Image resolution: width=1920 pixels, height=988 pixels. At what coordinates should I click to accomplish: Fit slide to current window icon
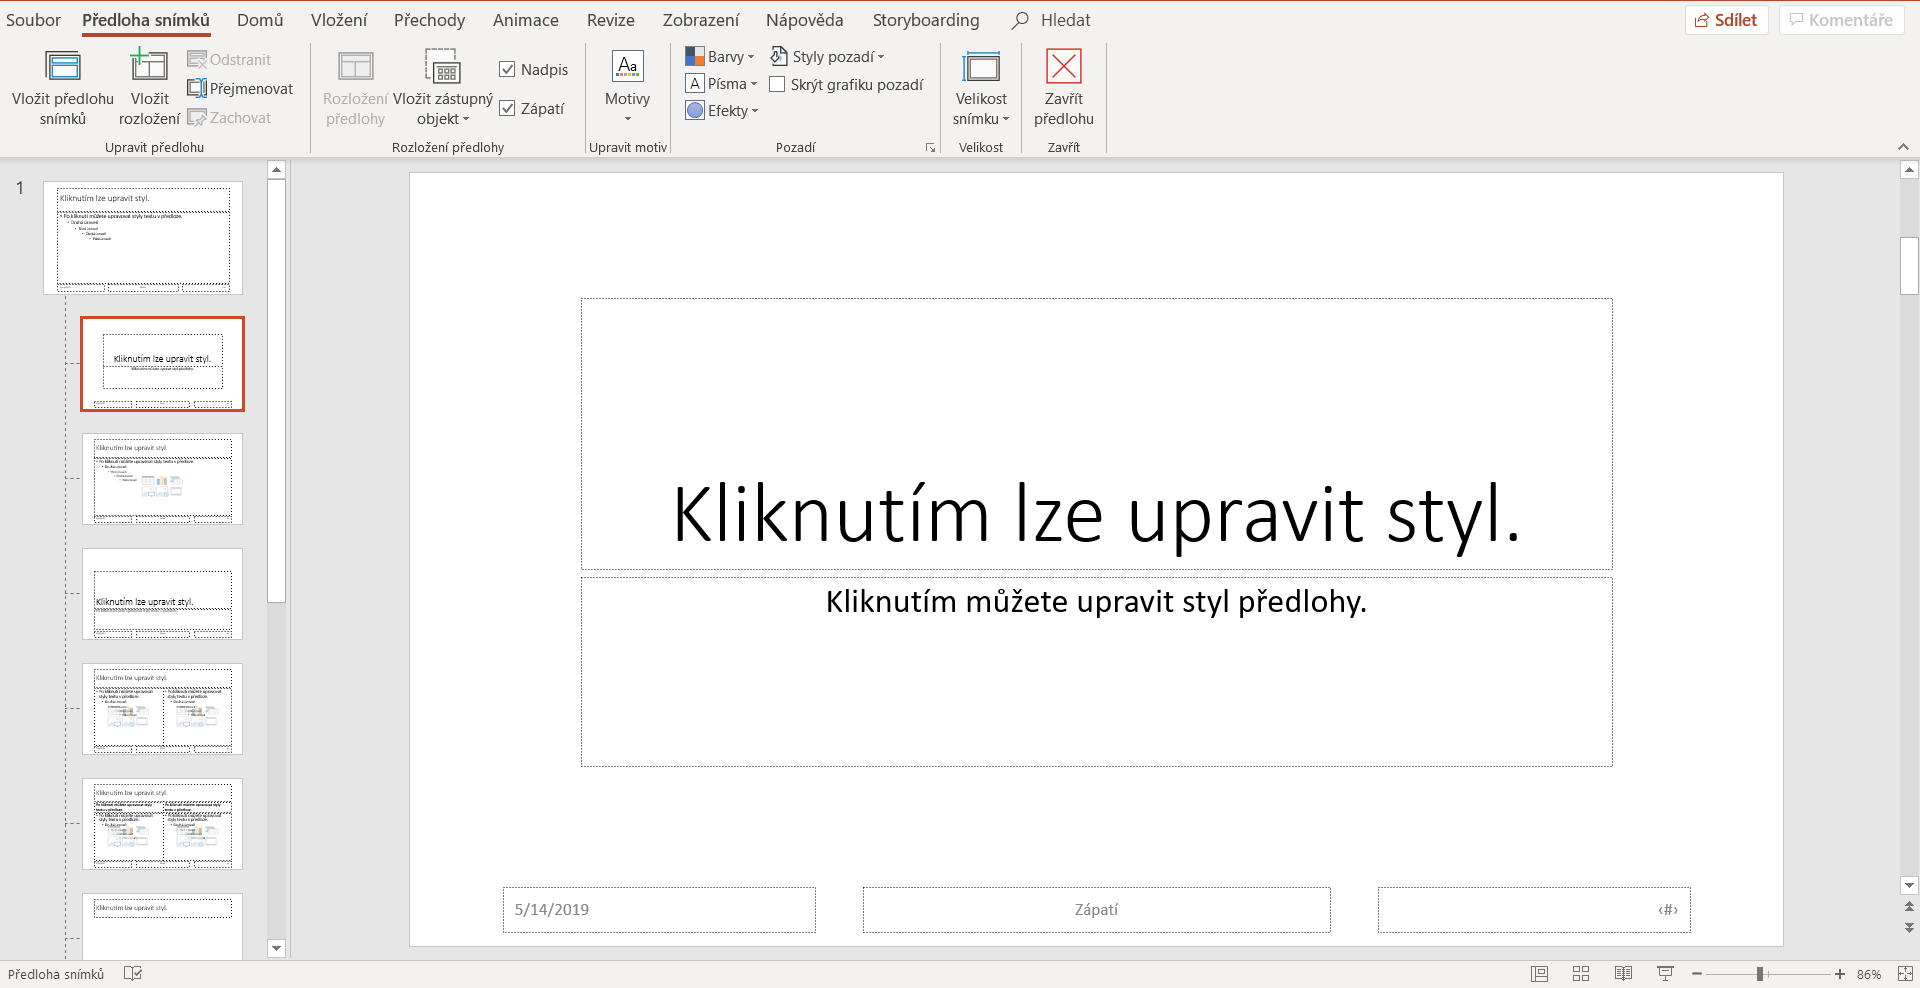[x=1905, y=974]
